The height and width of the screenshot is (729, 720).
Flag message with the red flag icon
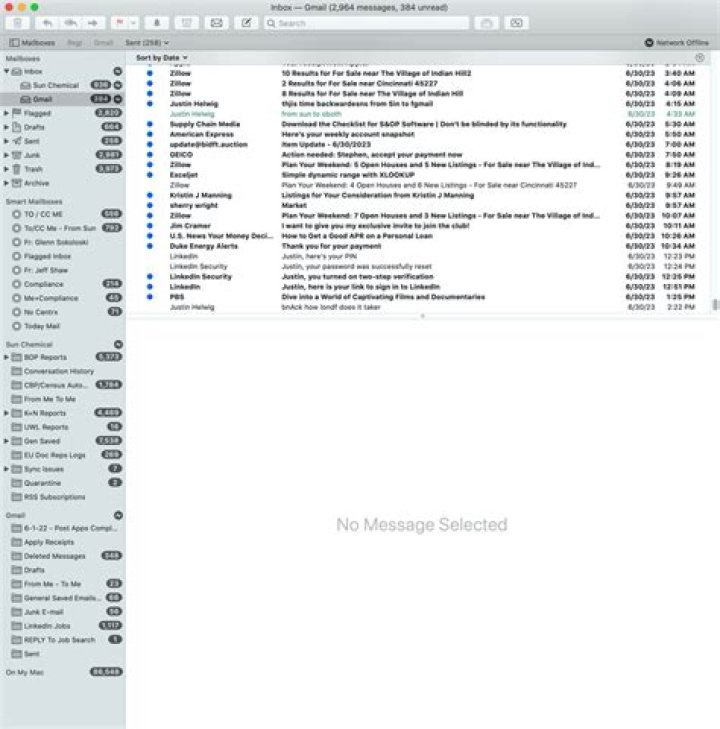pos(119,23)
